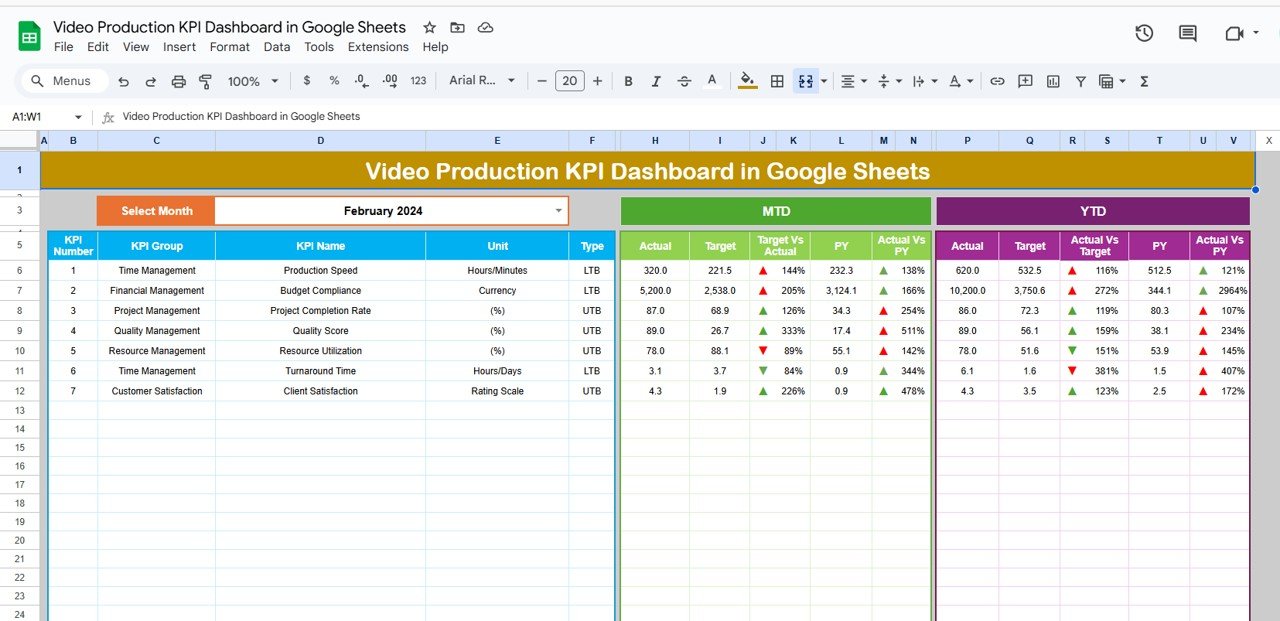Select the YTD purple header cell
The height and width of the screenshot is (621, 1280).
1093,211
